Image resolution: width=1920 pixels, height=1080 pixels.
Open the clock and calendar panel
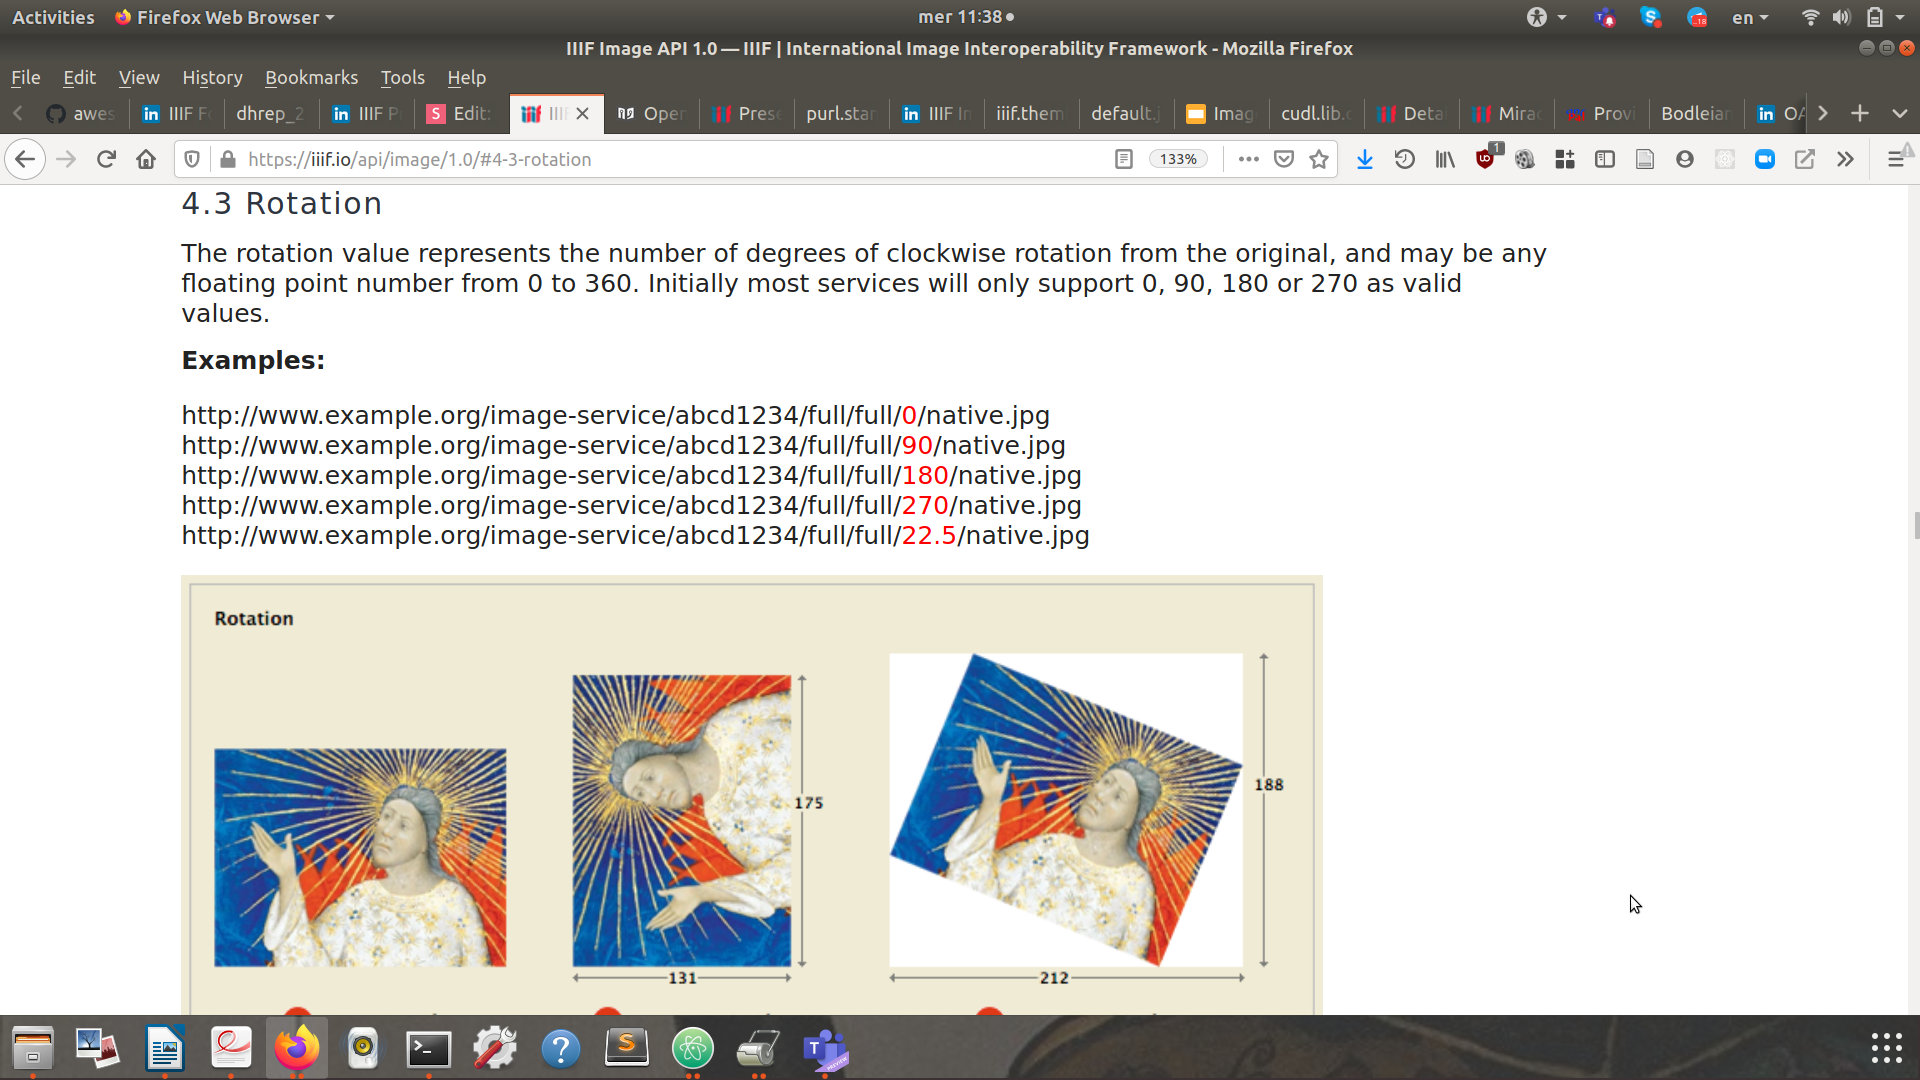(x=965, y=17)
